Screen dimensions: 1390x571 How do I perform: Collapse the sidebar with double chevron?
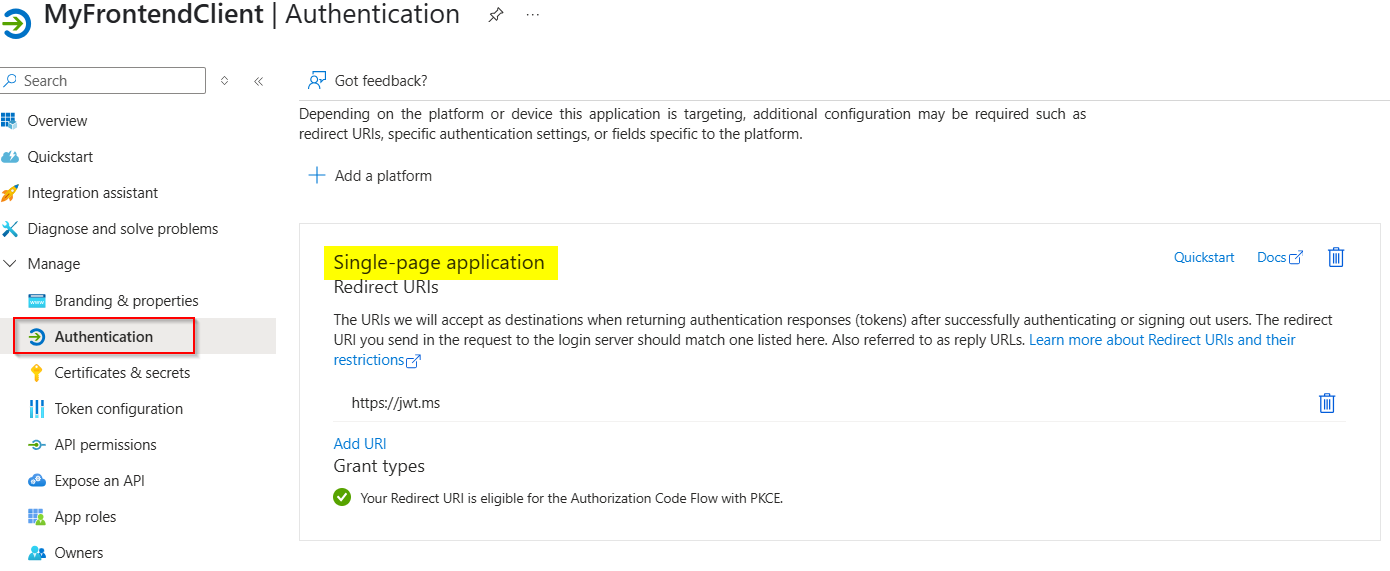(258, 81)
